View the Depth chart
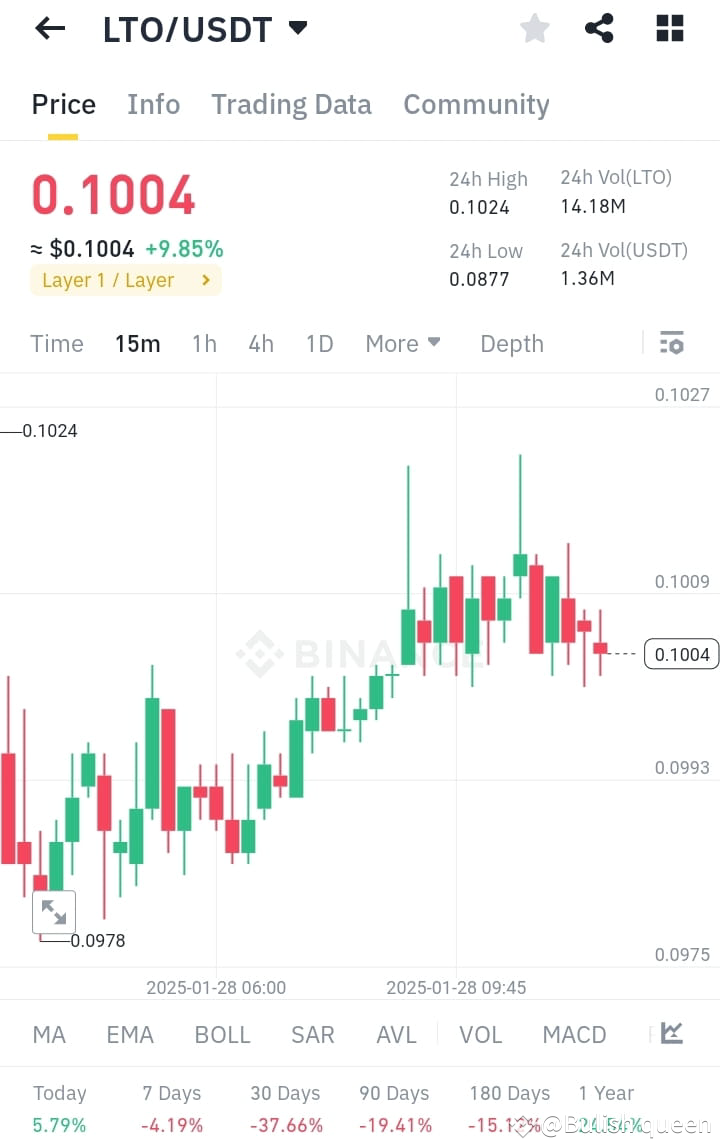This screenshot has width=720, height=1147. [511, 343]
